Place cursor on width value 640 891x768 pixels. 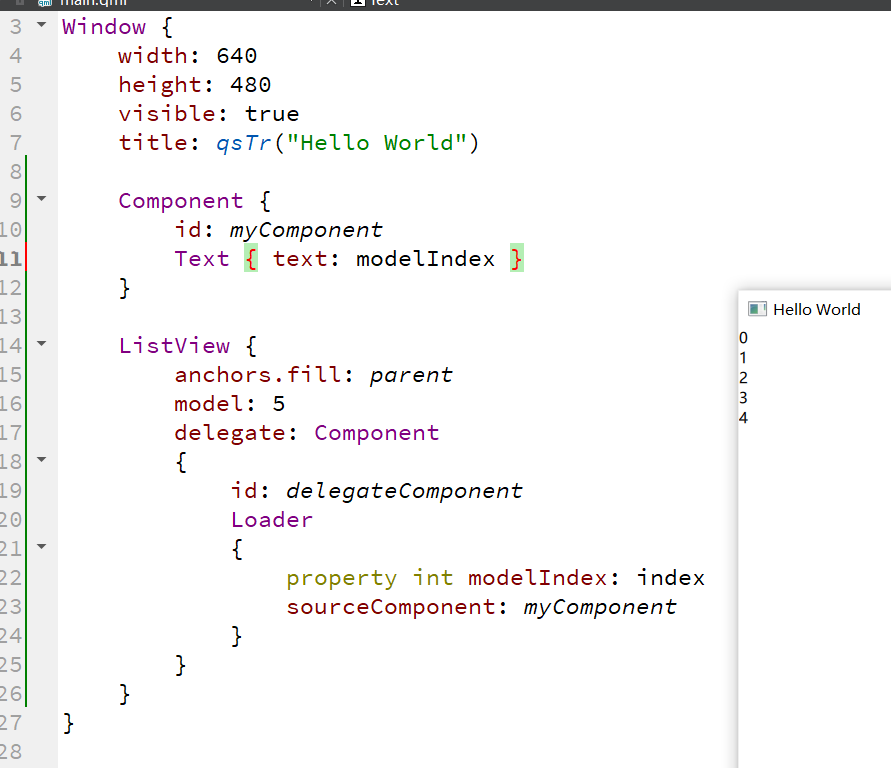pyautogui.click(x=237, y=56)
